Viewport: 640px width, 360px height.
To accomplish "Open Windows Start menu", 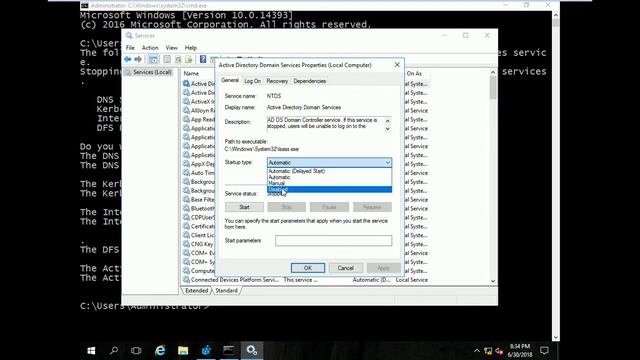I will click(91, 351).
